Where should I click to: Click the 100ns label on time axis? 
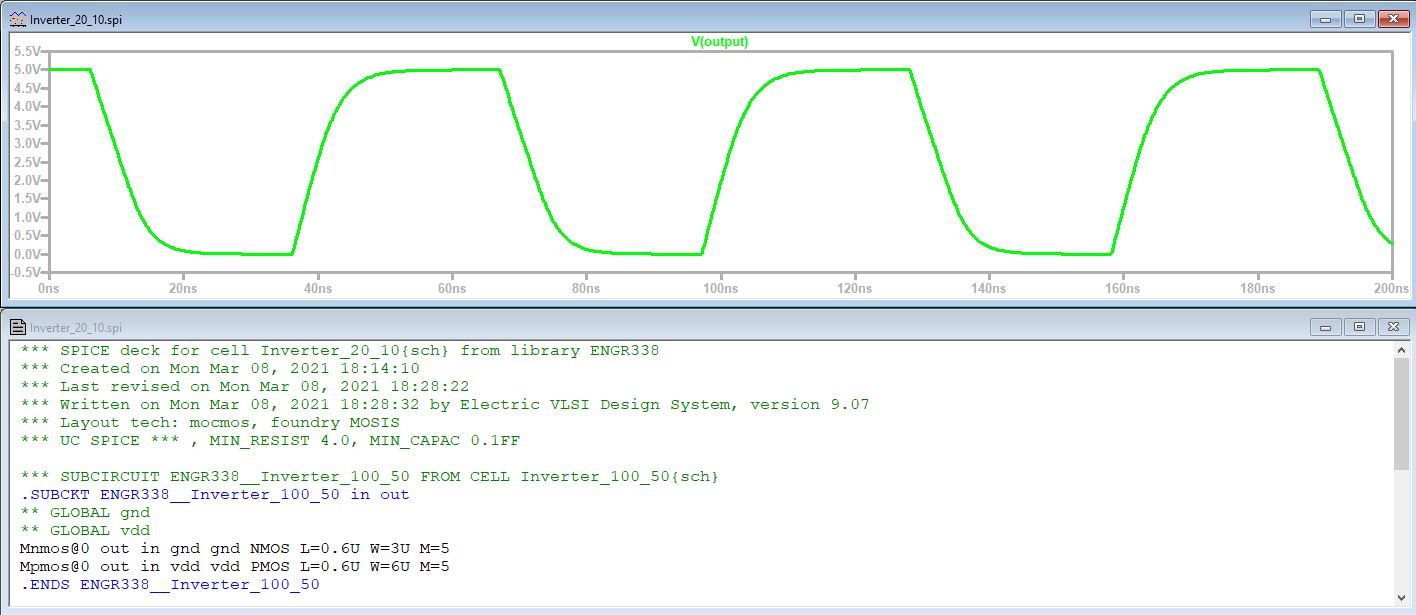tap(719, 288)
